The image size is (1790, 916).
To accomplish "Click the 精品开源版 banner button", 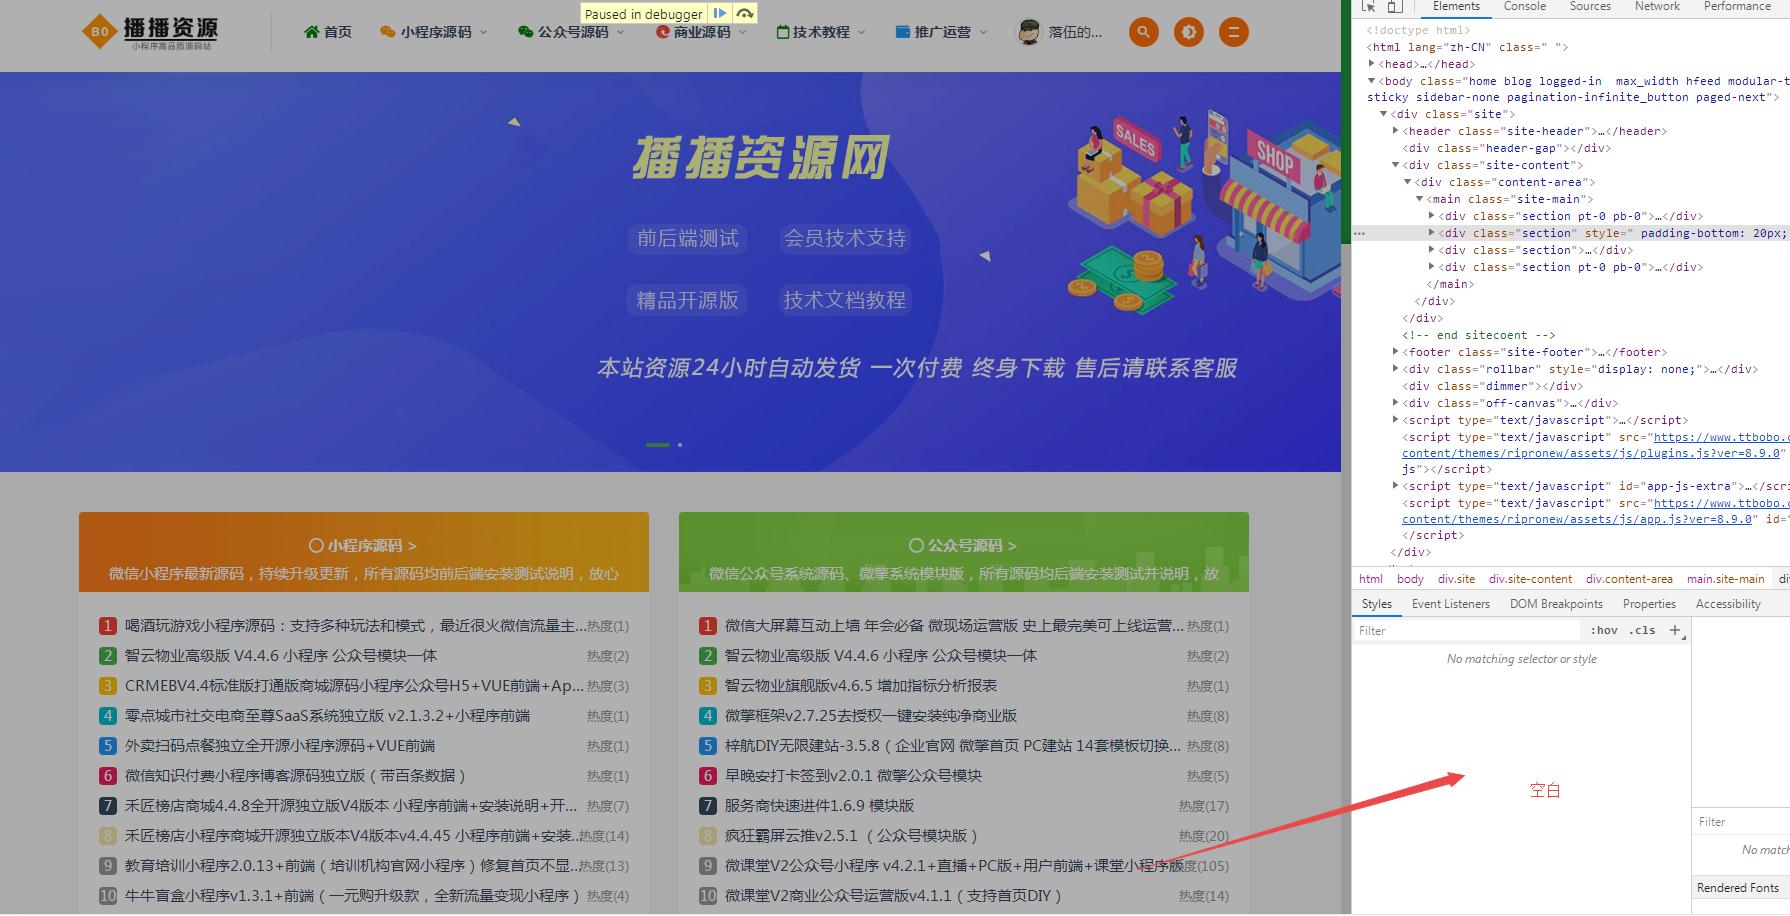I will click(x=688, y=300).
